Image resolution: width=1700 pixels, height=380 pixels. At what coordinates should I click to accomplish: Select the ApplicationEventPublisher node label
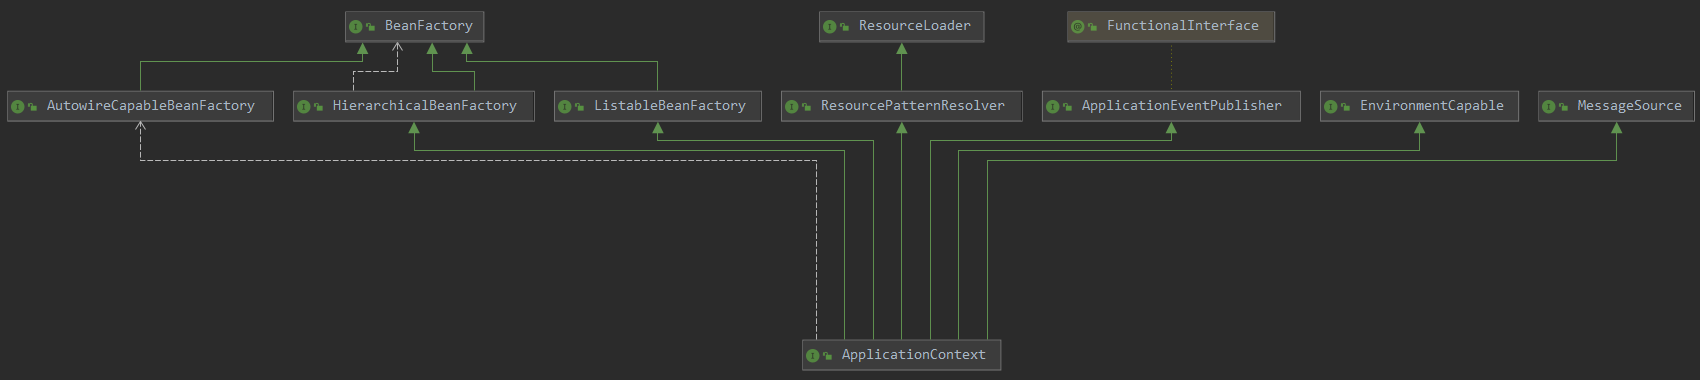[1181, 106]
